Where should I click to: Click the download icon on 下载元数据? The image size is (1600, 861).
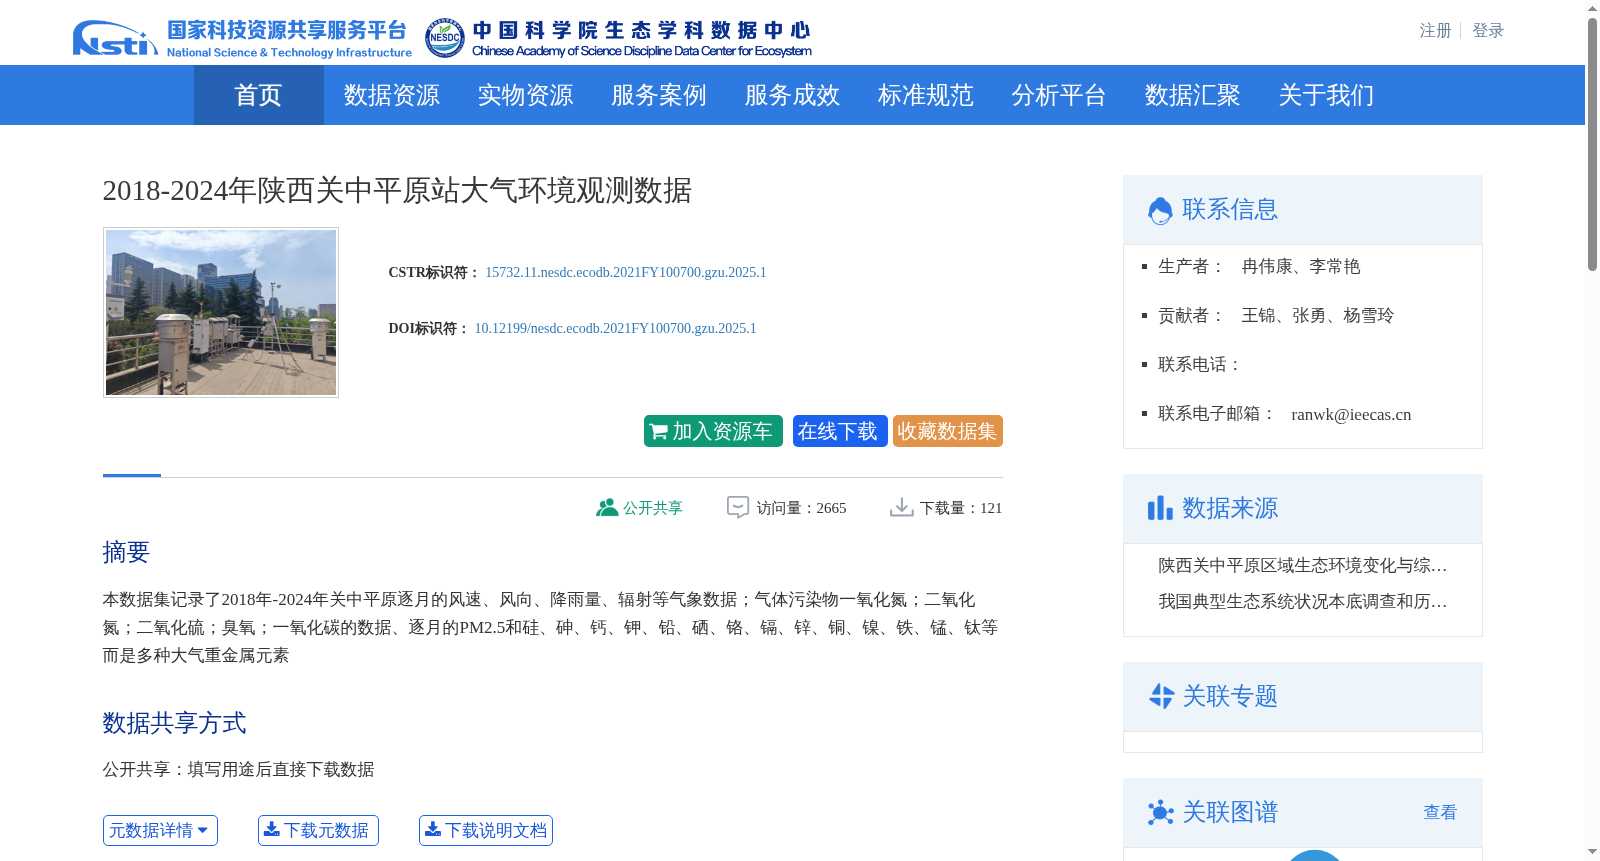pos(272,830)
